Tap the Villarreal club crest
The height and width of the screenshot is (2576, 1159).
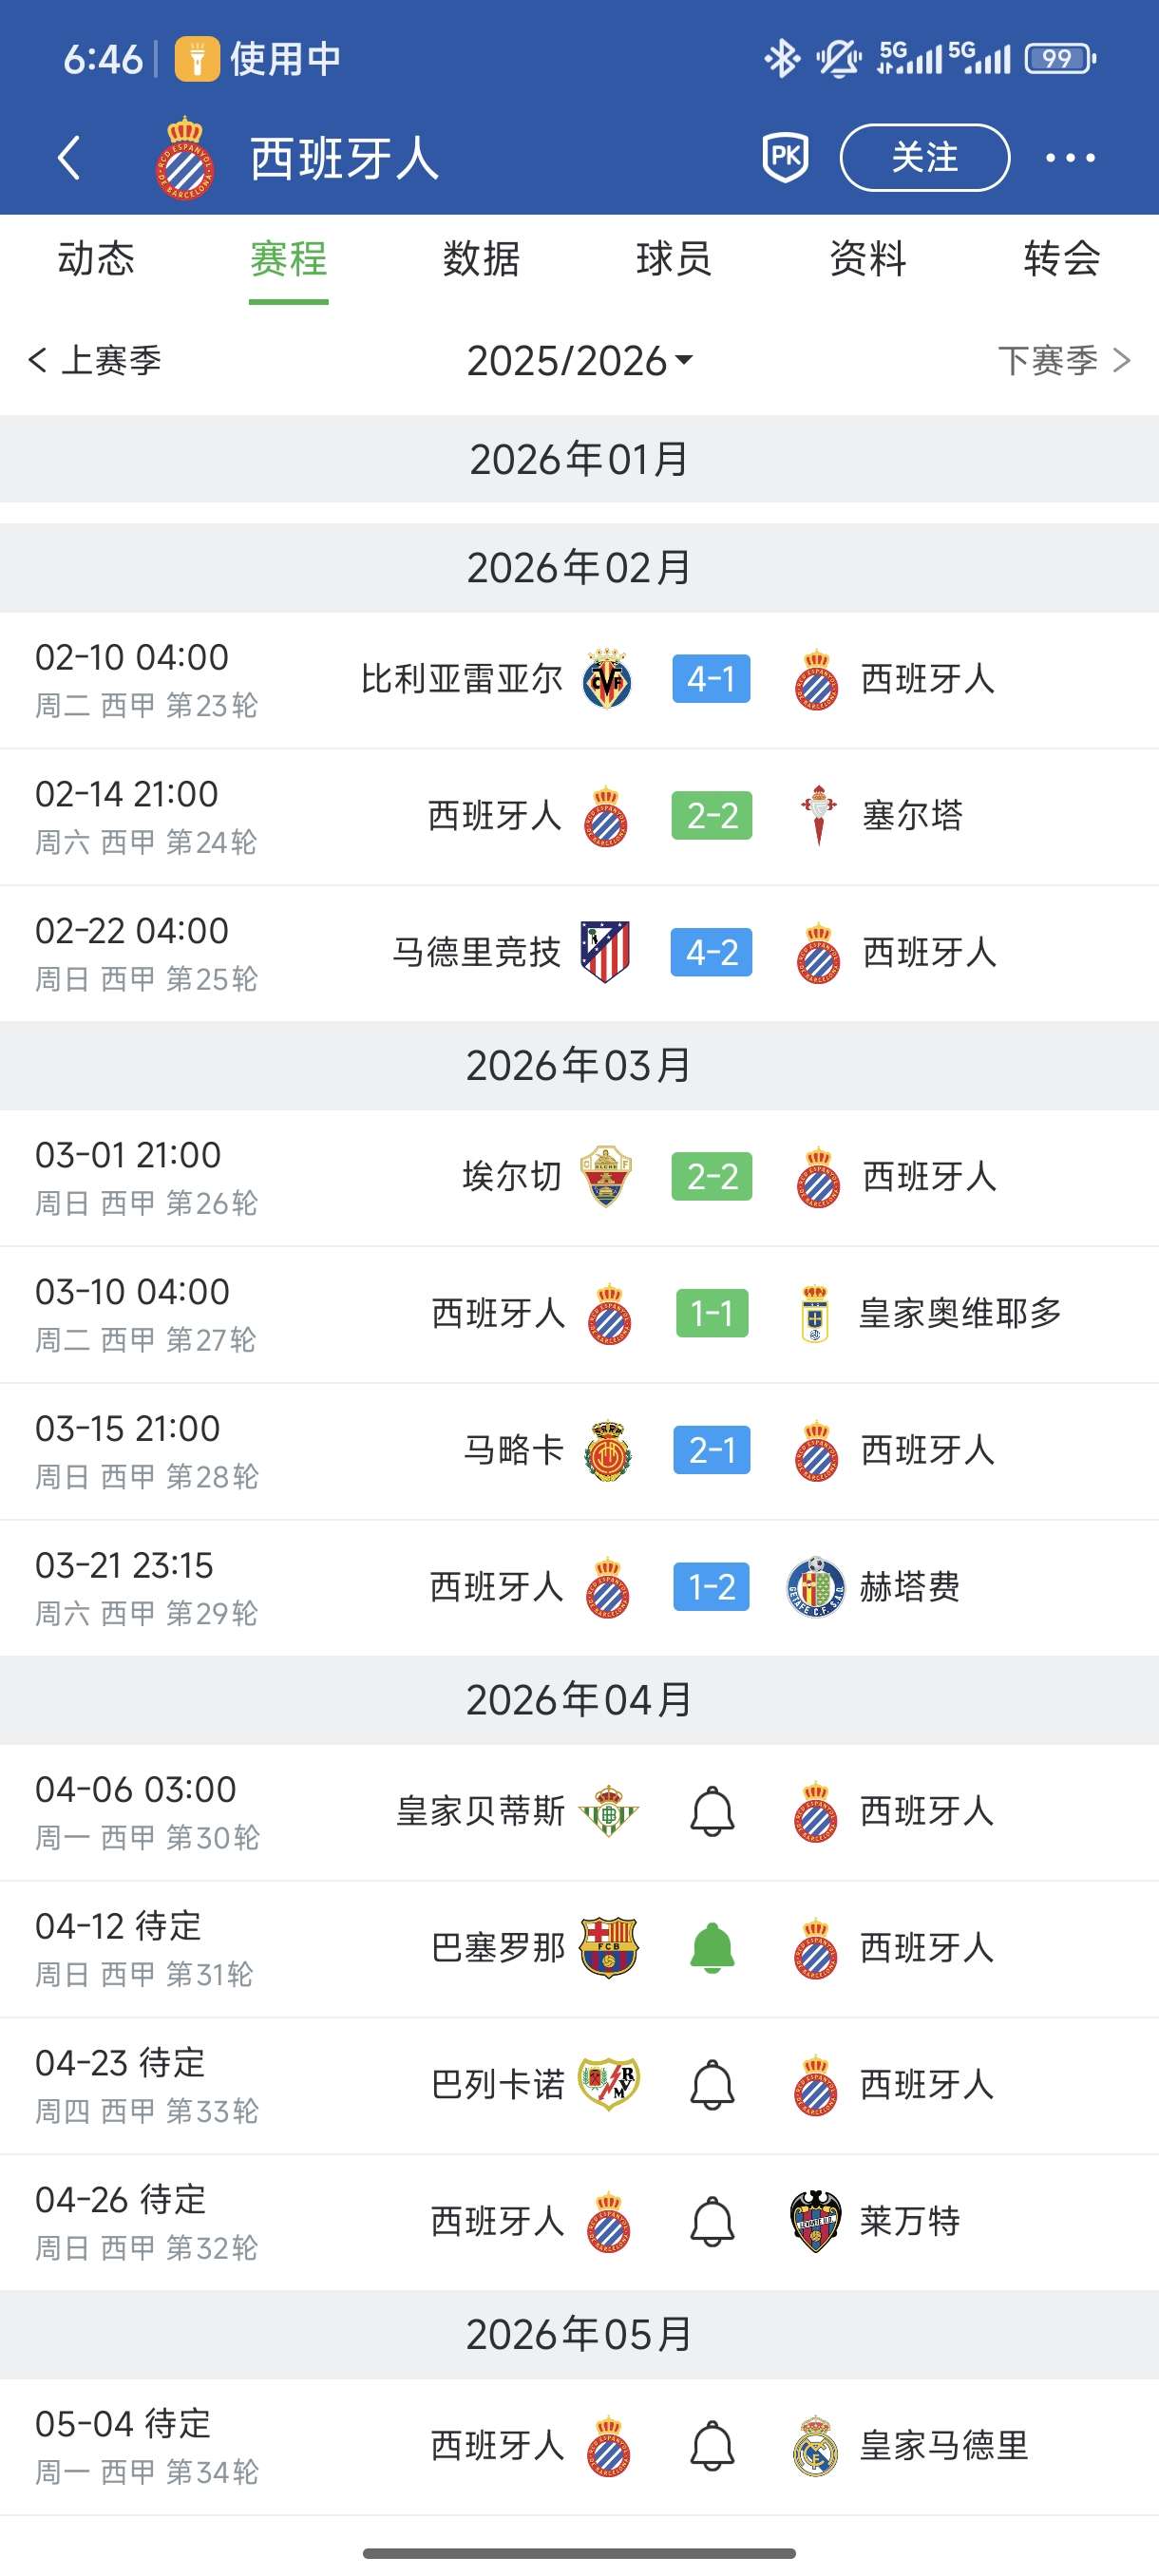(607, 679)
